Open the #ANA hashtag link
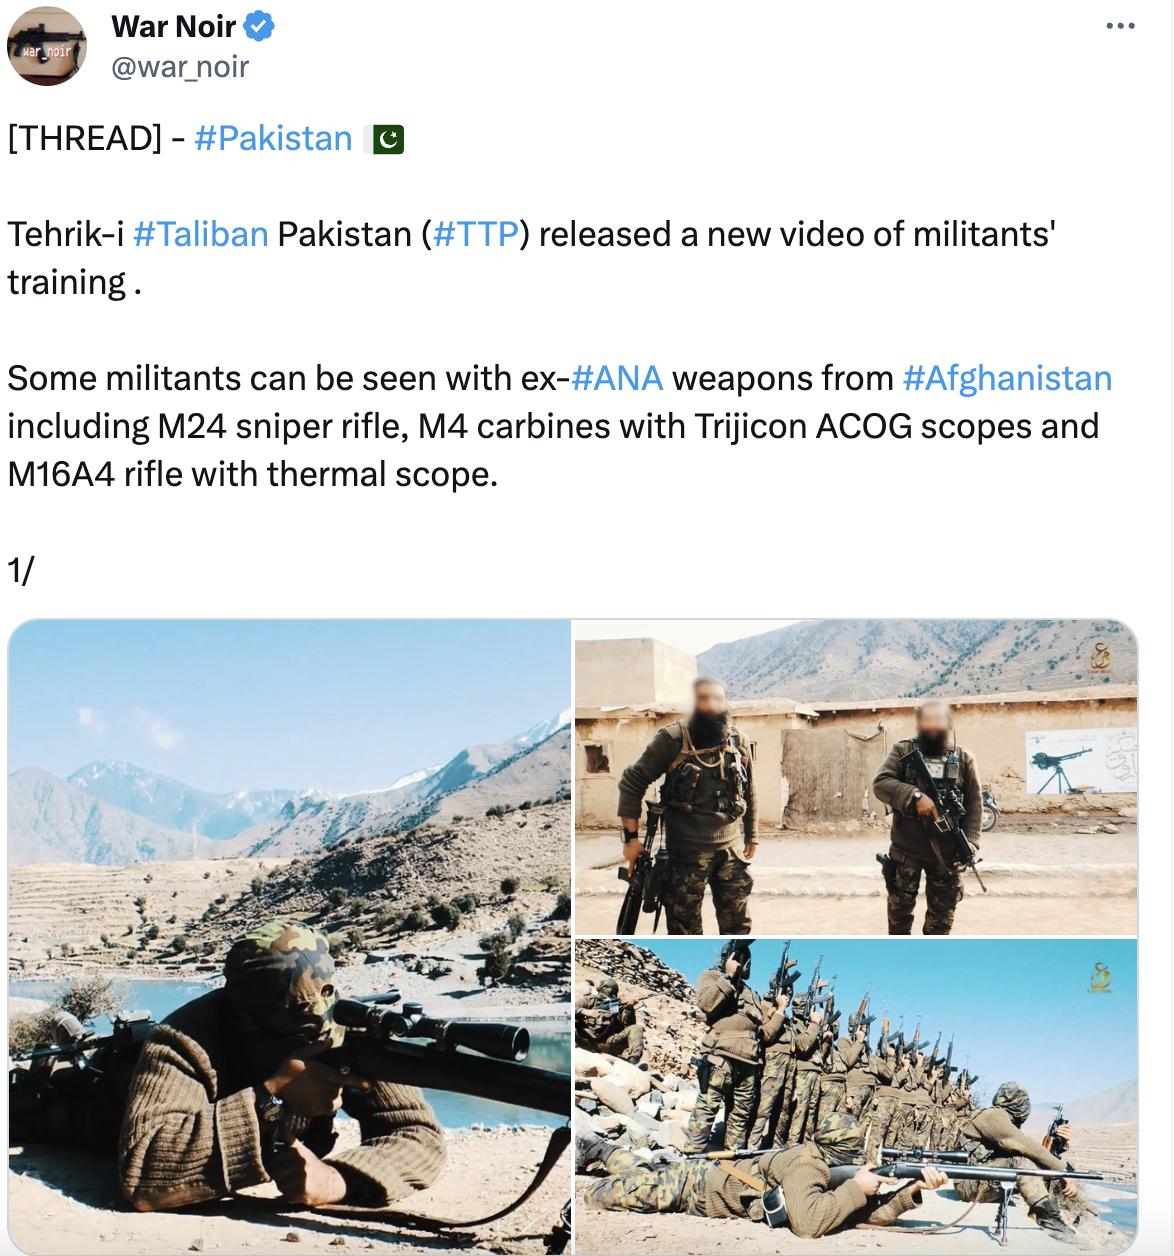This screenshot has width=1174, height=1256. pyautogui.click(x=617, y=378)
